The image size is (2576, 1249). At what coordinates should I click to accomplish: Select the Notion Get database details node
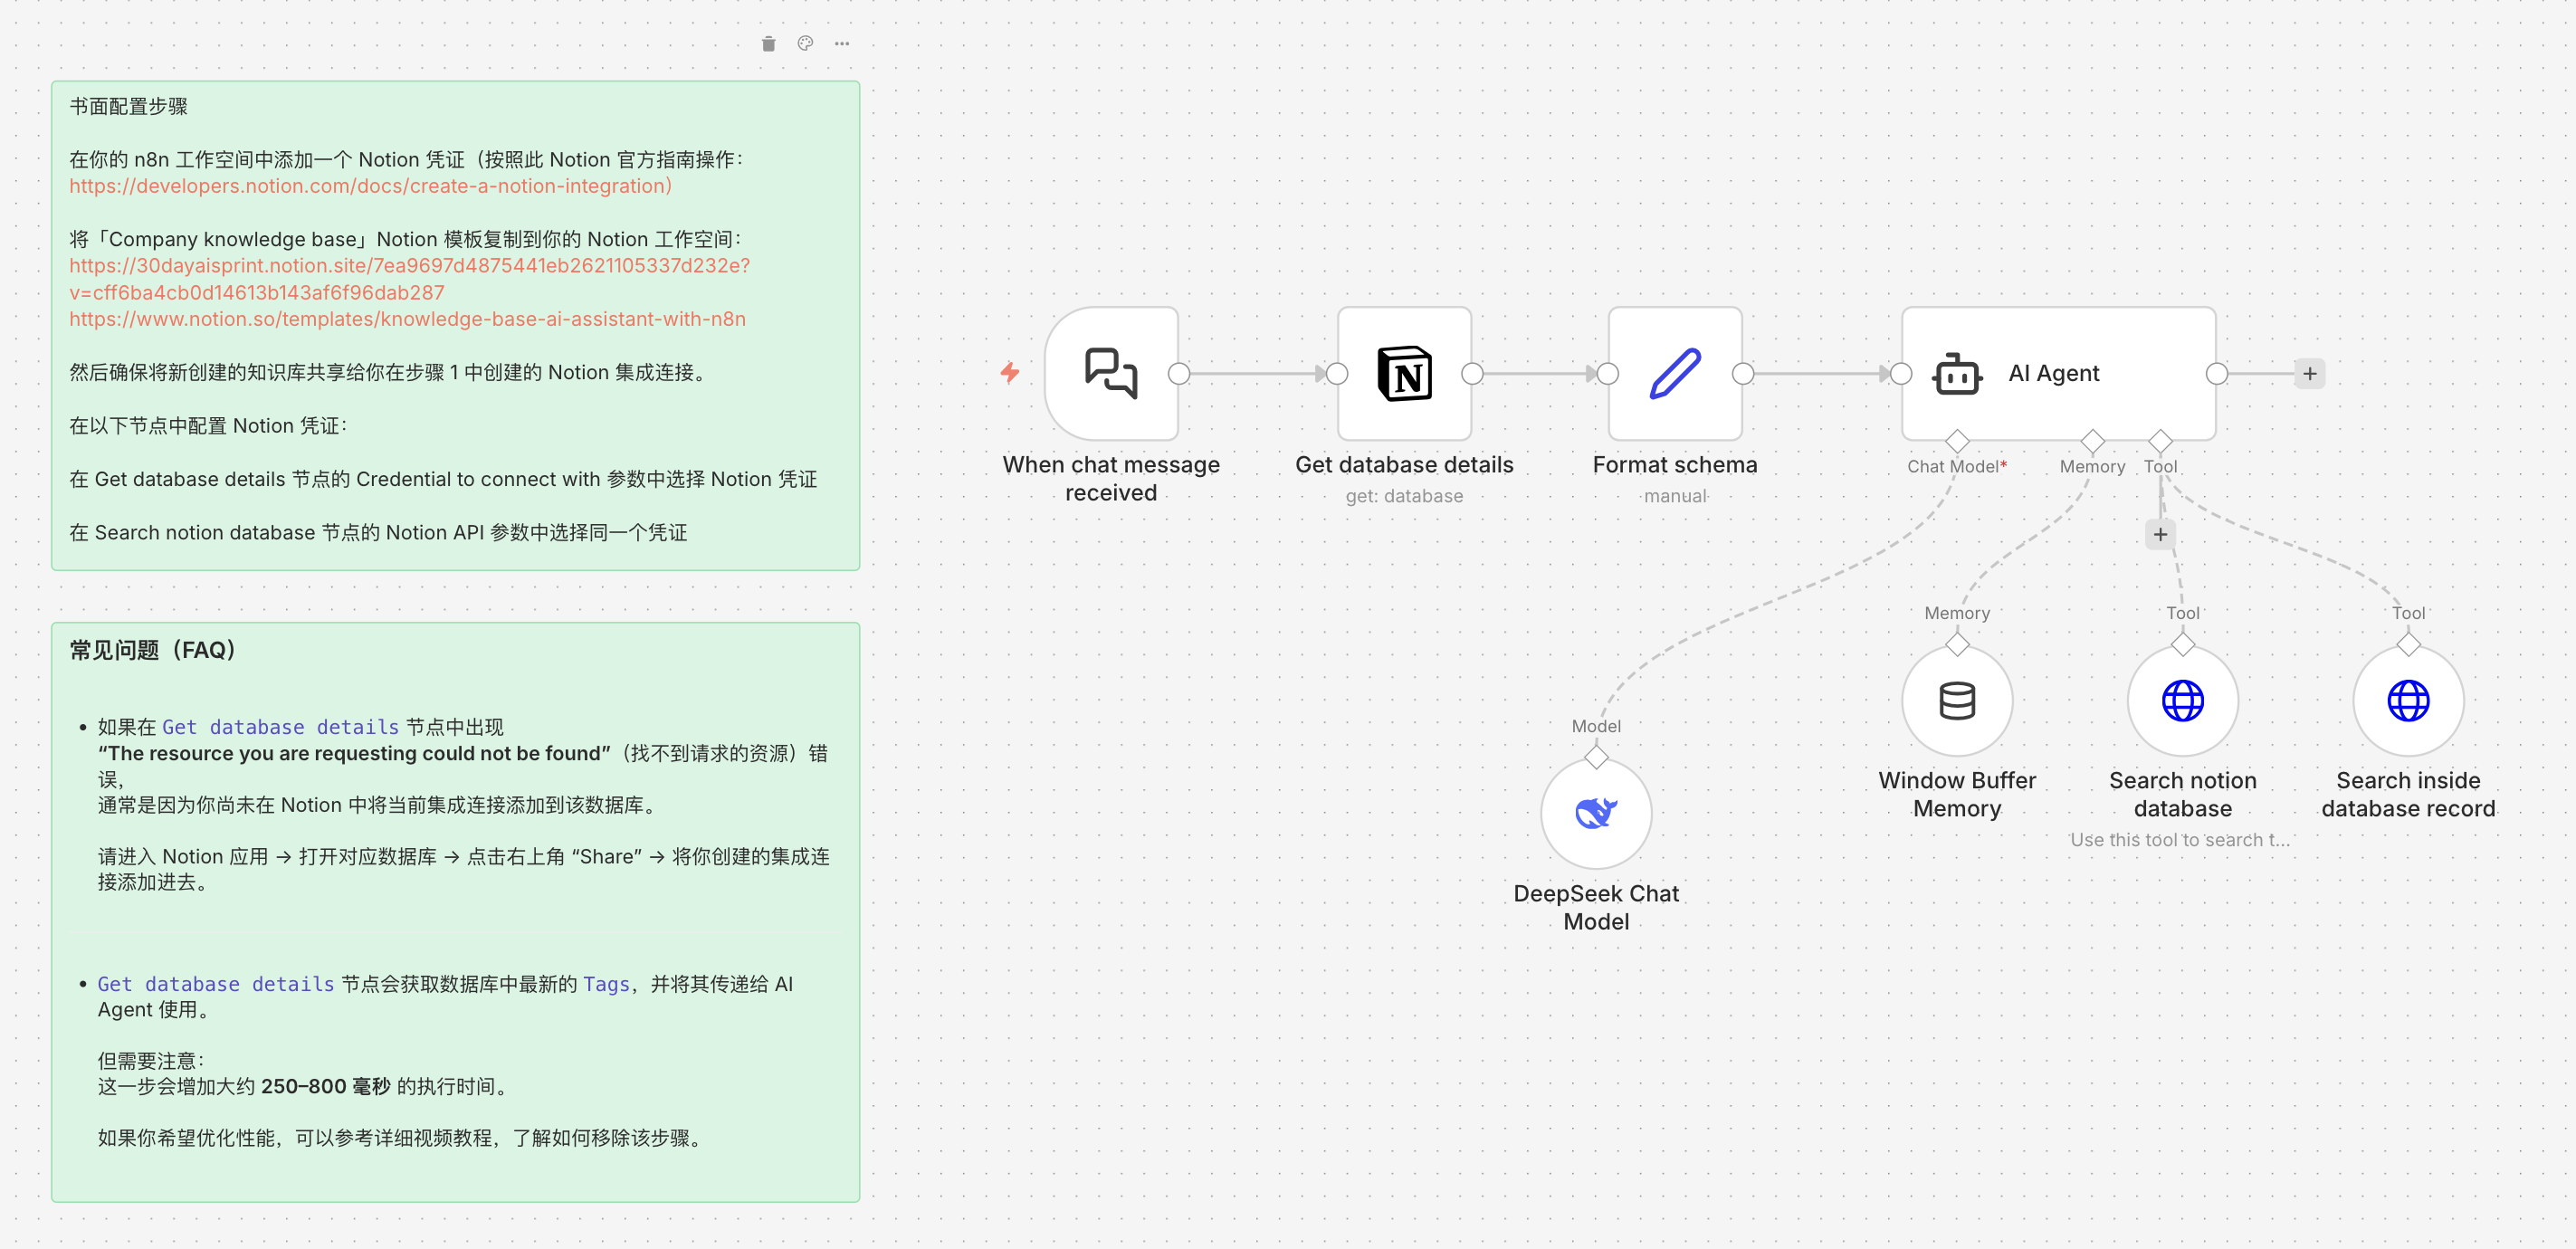1403,373
